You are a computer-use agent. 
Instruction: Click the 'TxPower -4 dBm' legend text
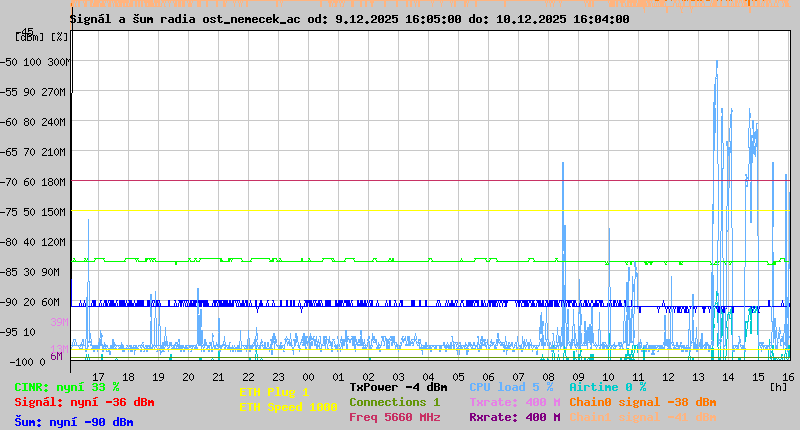[398, 387]
